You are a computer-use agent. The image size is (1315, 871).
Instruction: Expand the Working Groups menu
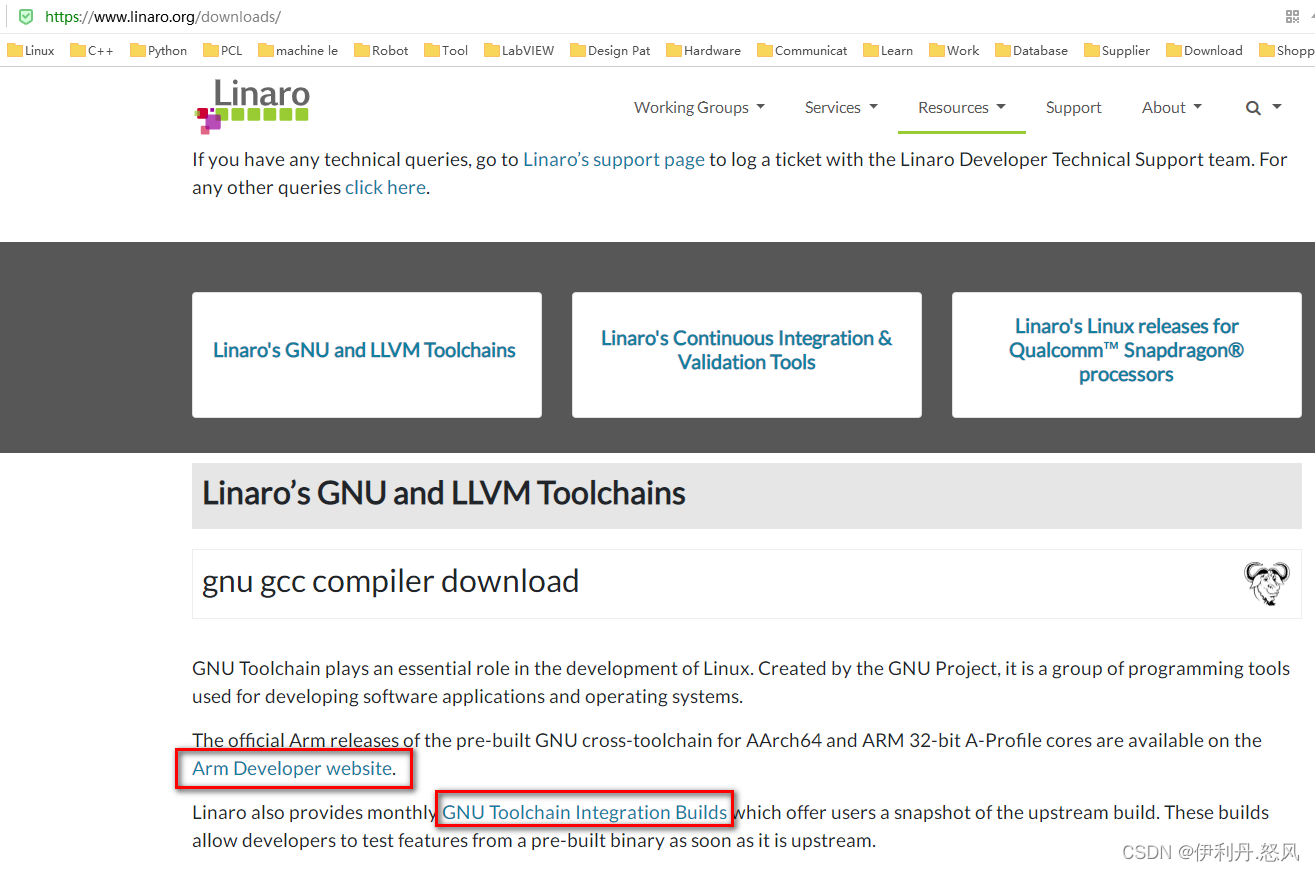tap(699, 108)
